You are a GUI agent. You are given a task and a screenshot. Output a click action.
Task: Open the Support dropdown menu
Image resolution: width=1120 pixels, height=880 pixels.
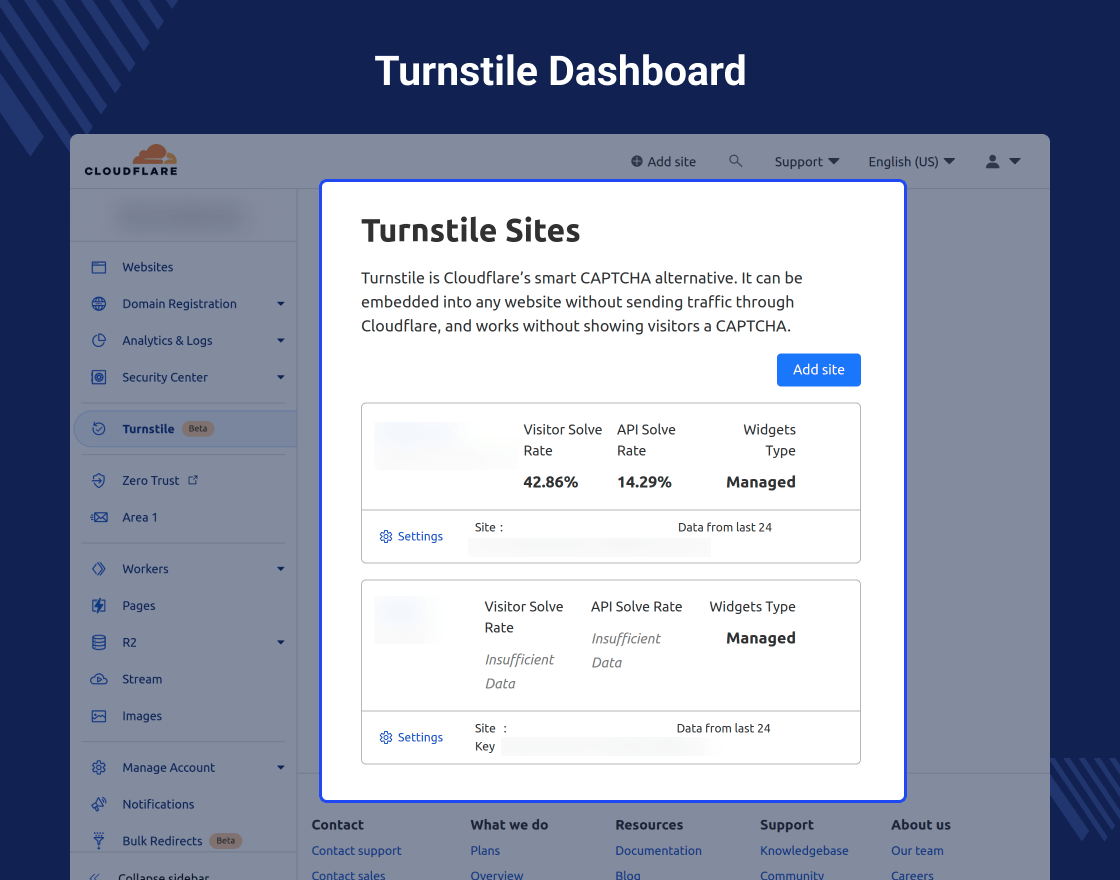click(x=806, y=161)
